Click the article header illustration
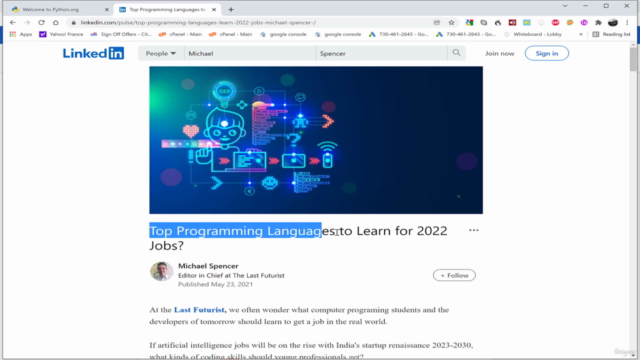 pos(316,140)
